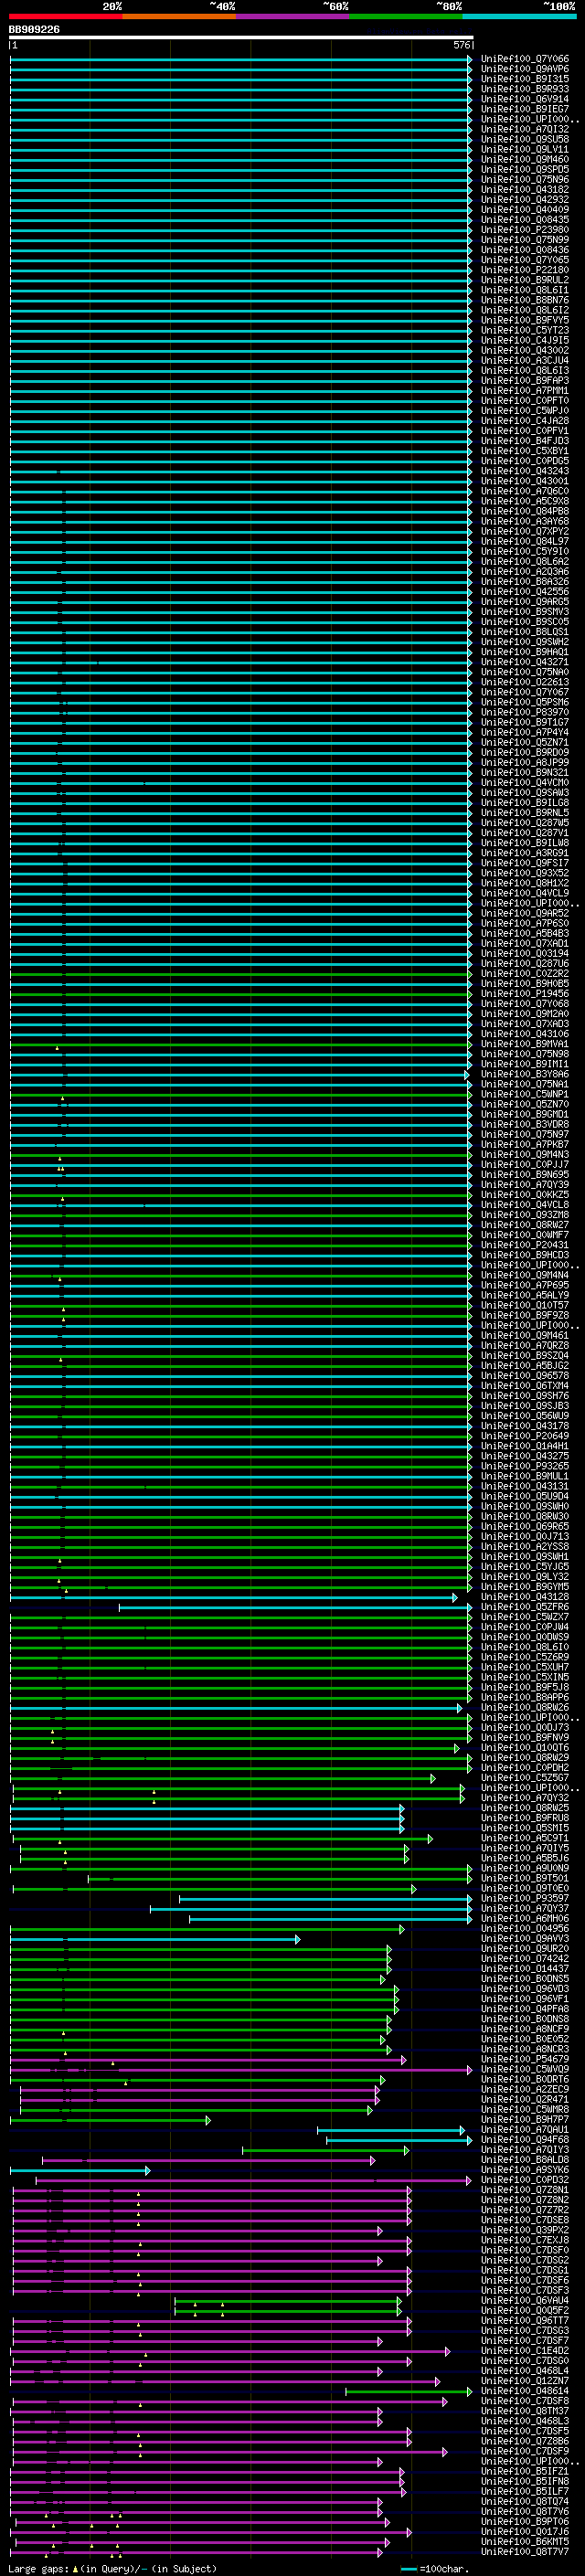
Task: Click the cyan ~100% identity legend segment
Action: point(519,16)
